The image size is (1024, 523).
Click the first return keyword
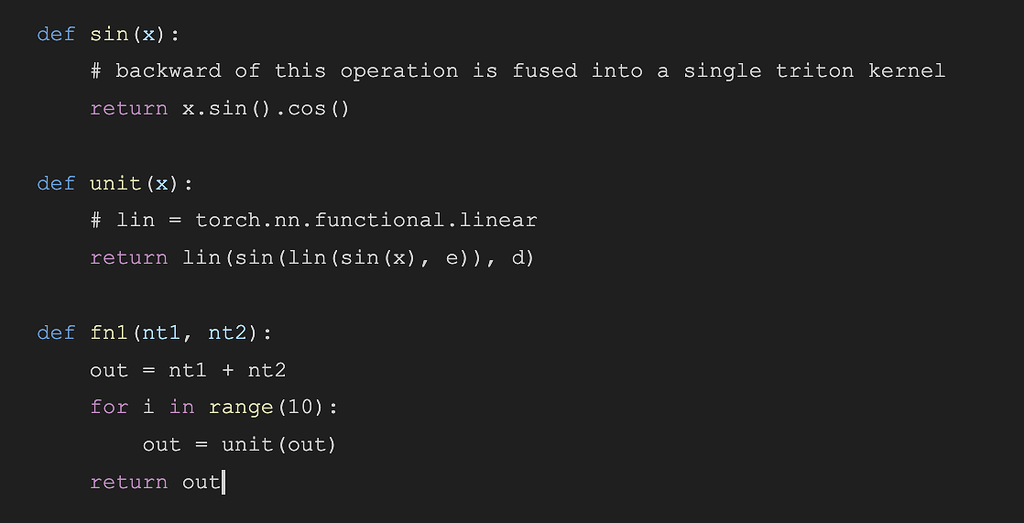(x=129, y=108)
